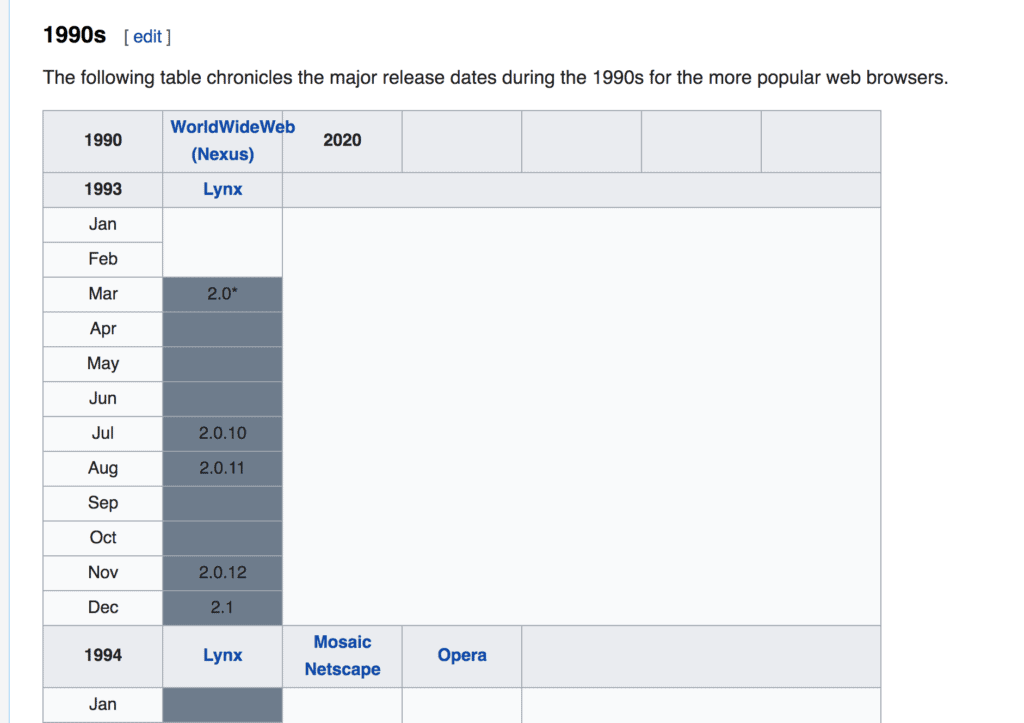Image resolution: width=1024 pixels, height=723 pixels.
Task: Click the edit link beside 1990s heading
Action: click(x=147, y=37)
